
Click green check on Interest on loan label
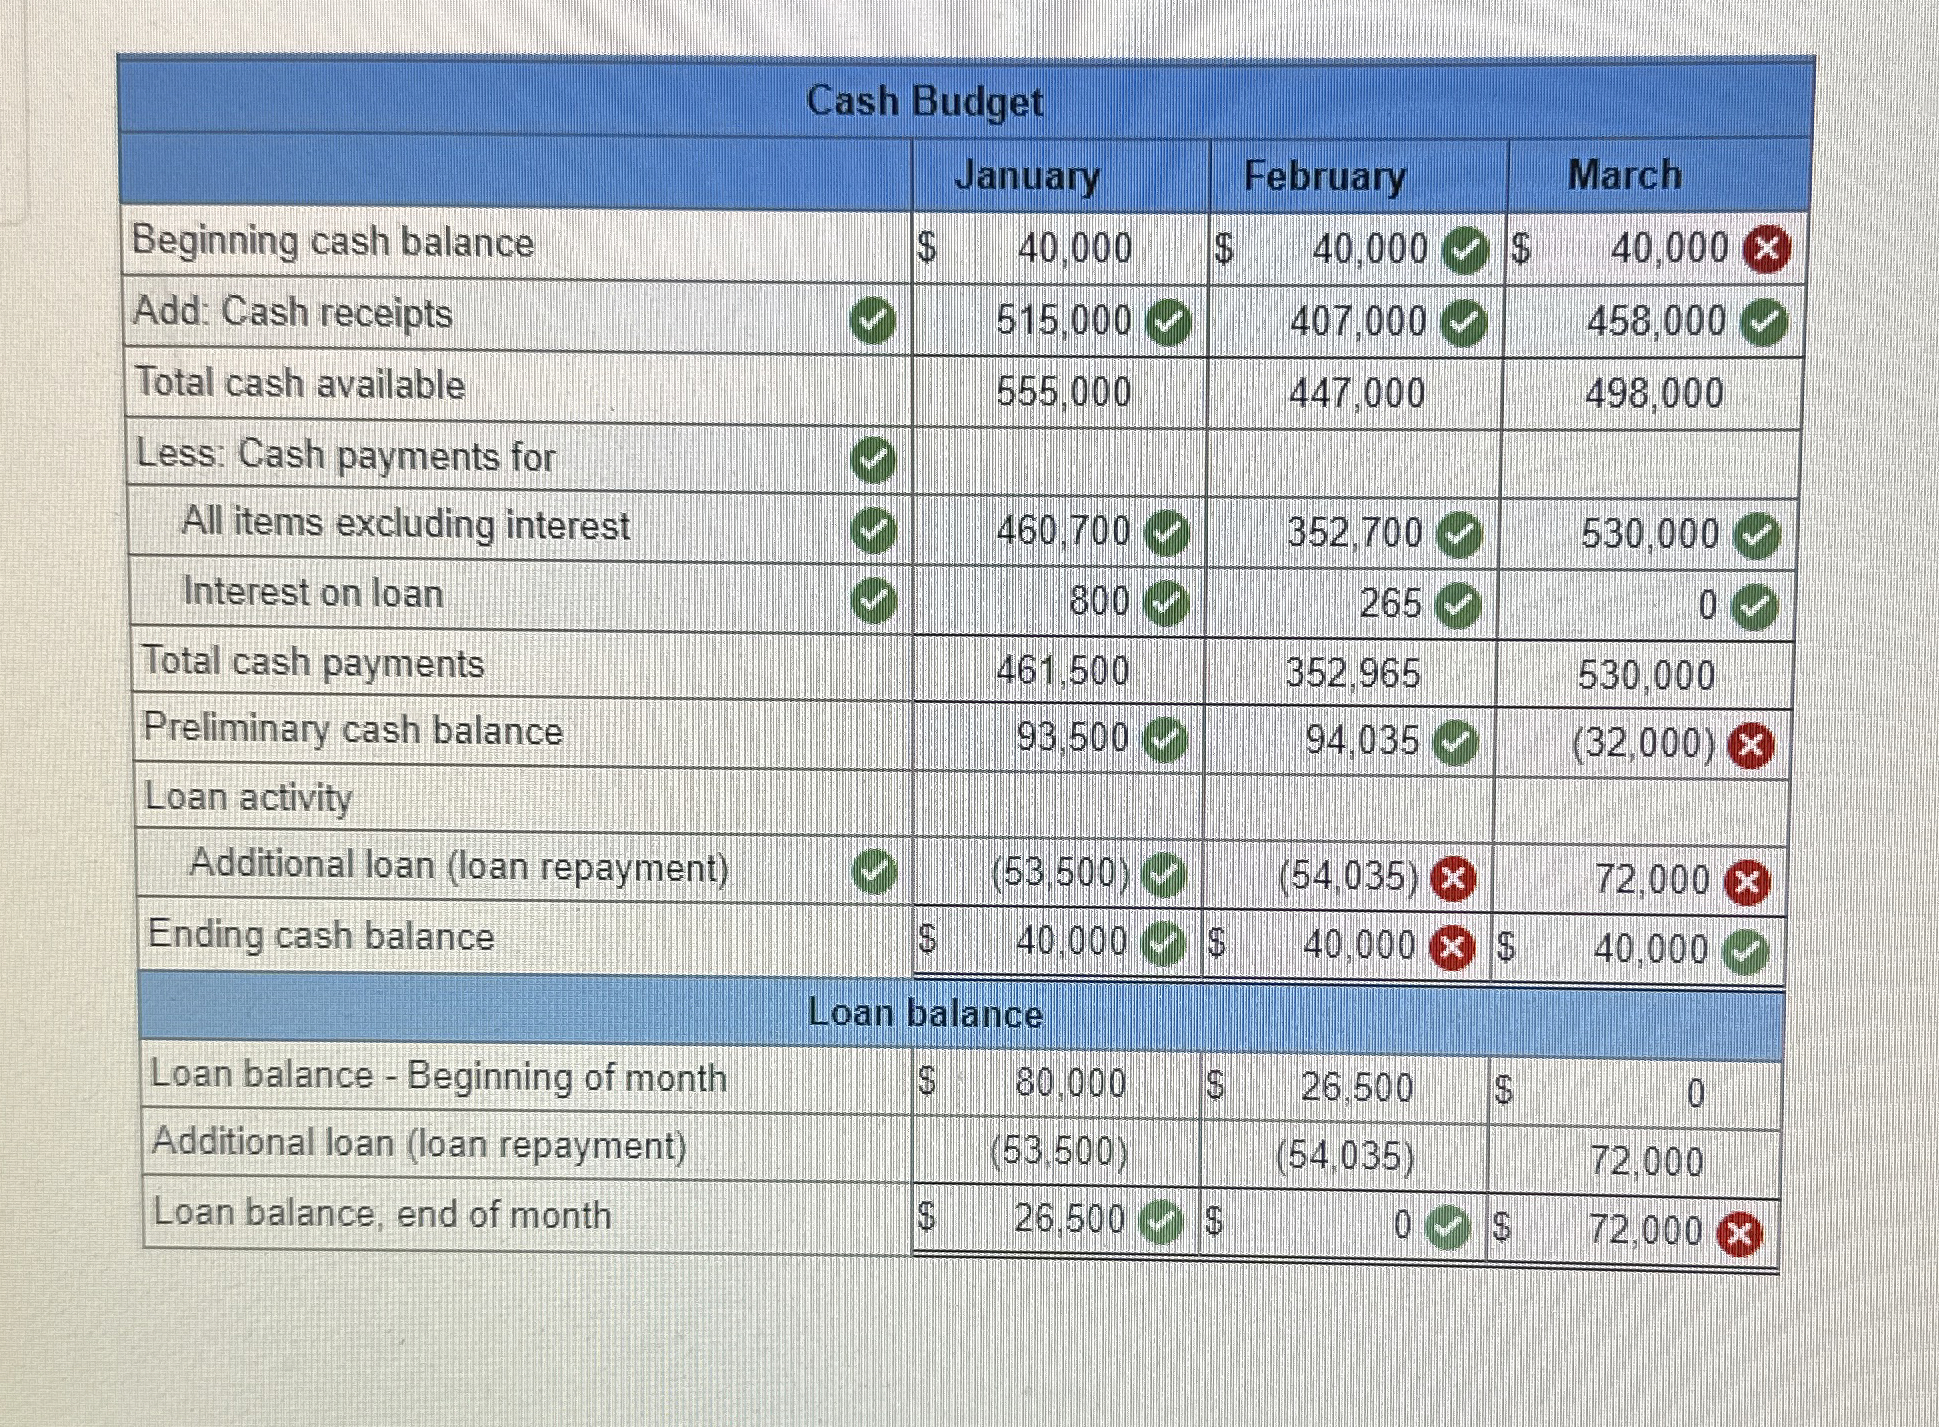pos(873,599)
